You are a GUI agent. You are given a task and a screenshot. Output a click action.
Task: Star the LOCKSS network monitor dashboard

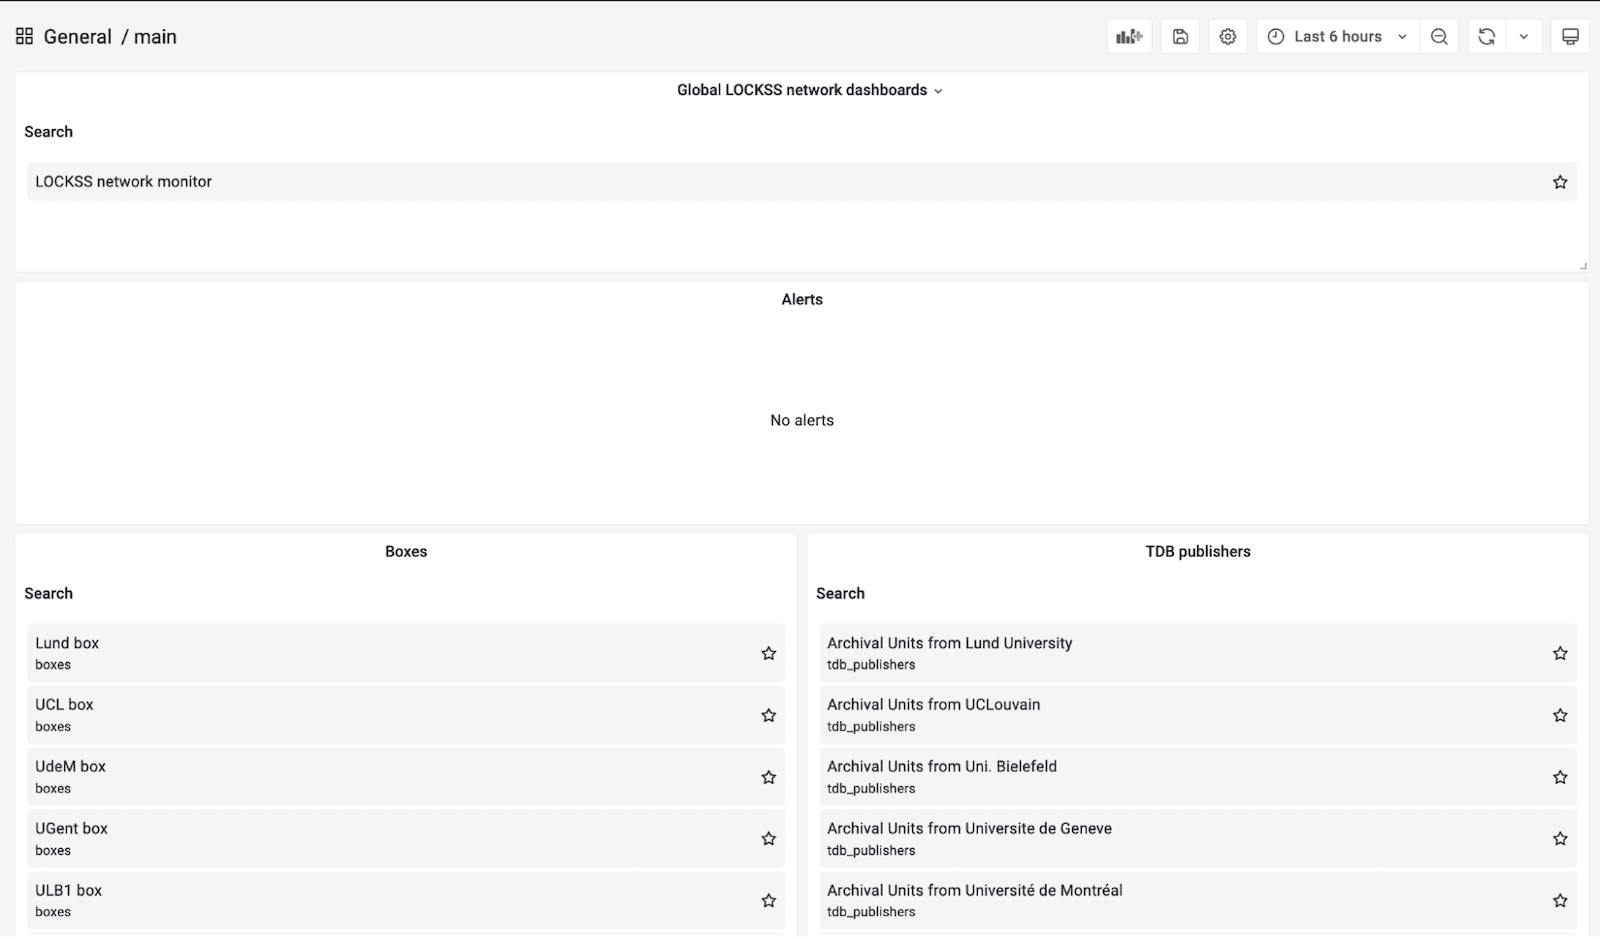(x=1558, y=182)
